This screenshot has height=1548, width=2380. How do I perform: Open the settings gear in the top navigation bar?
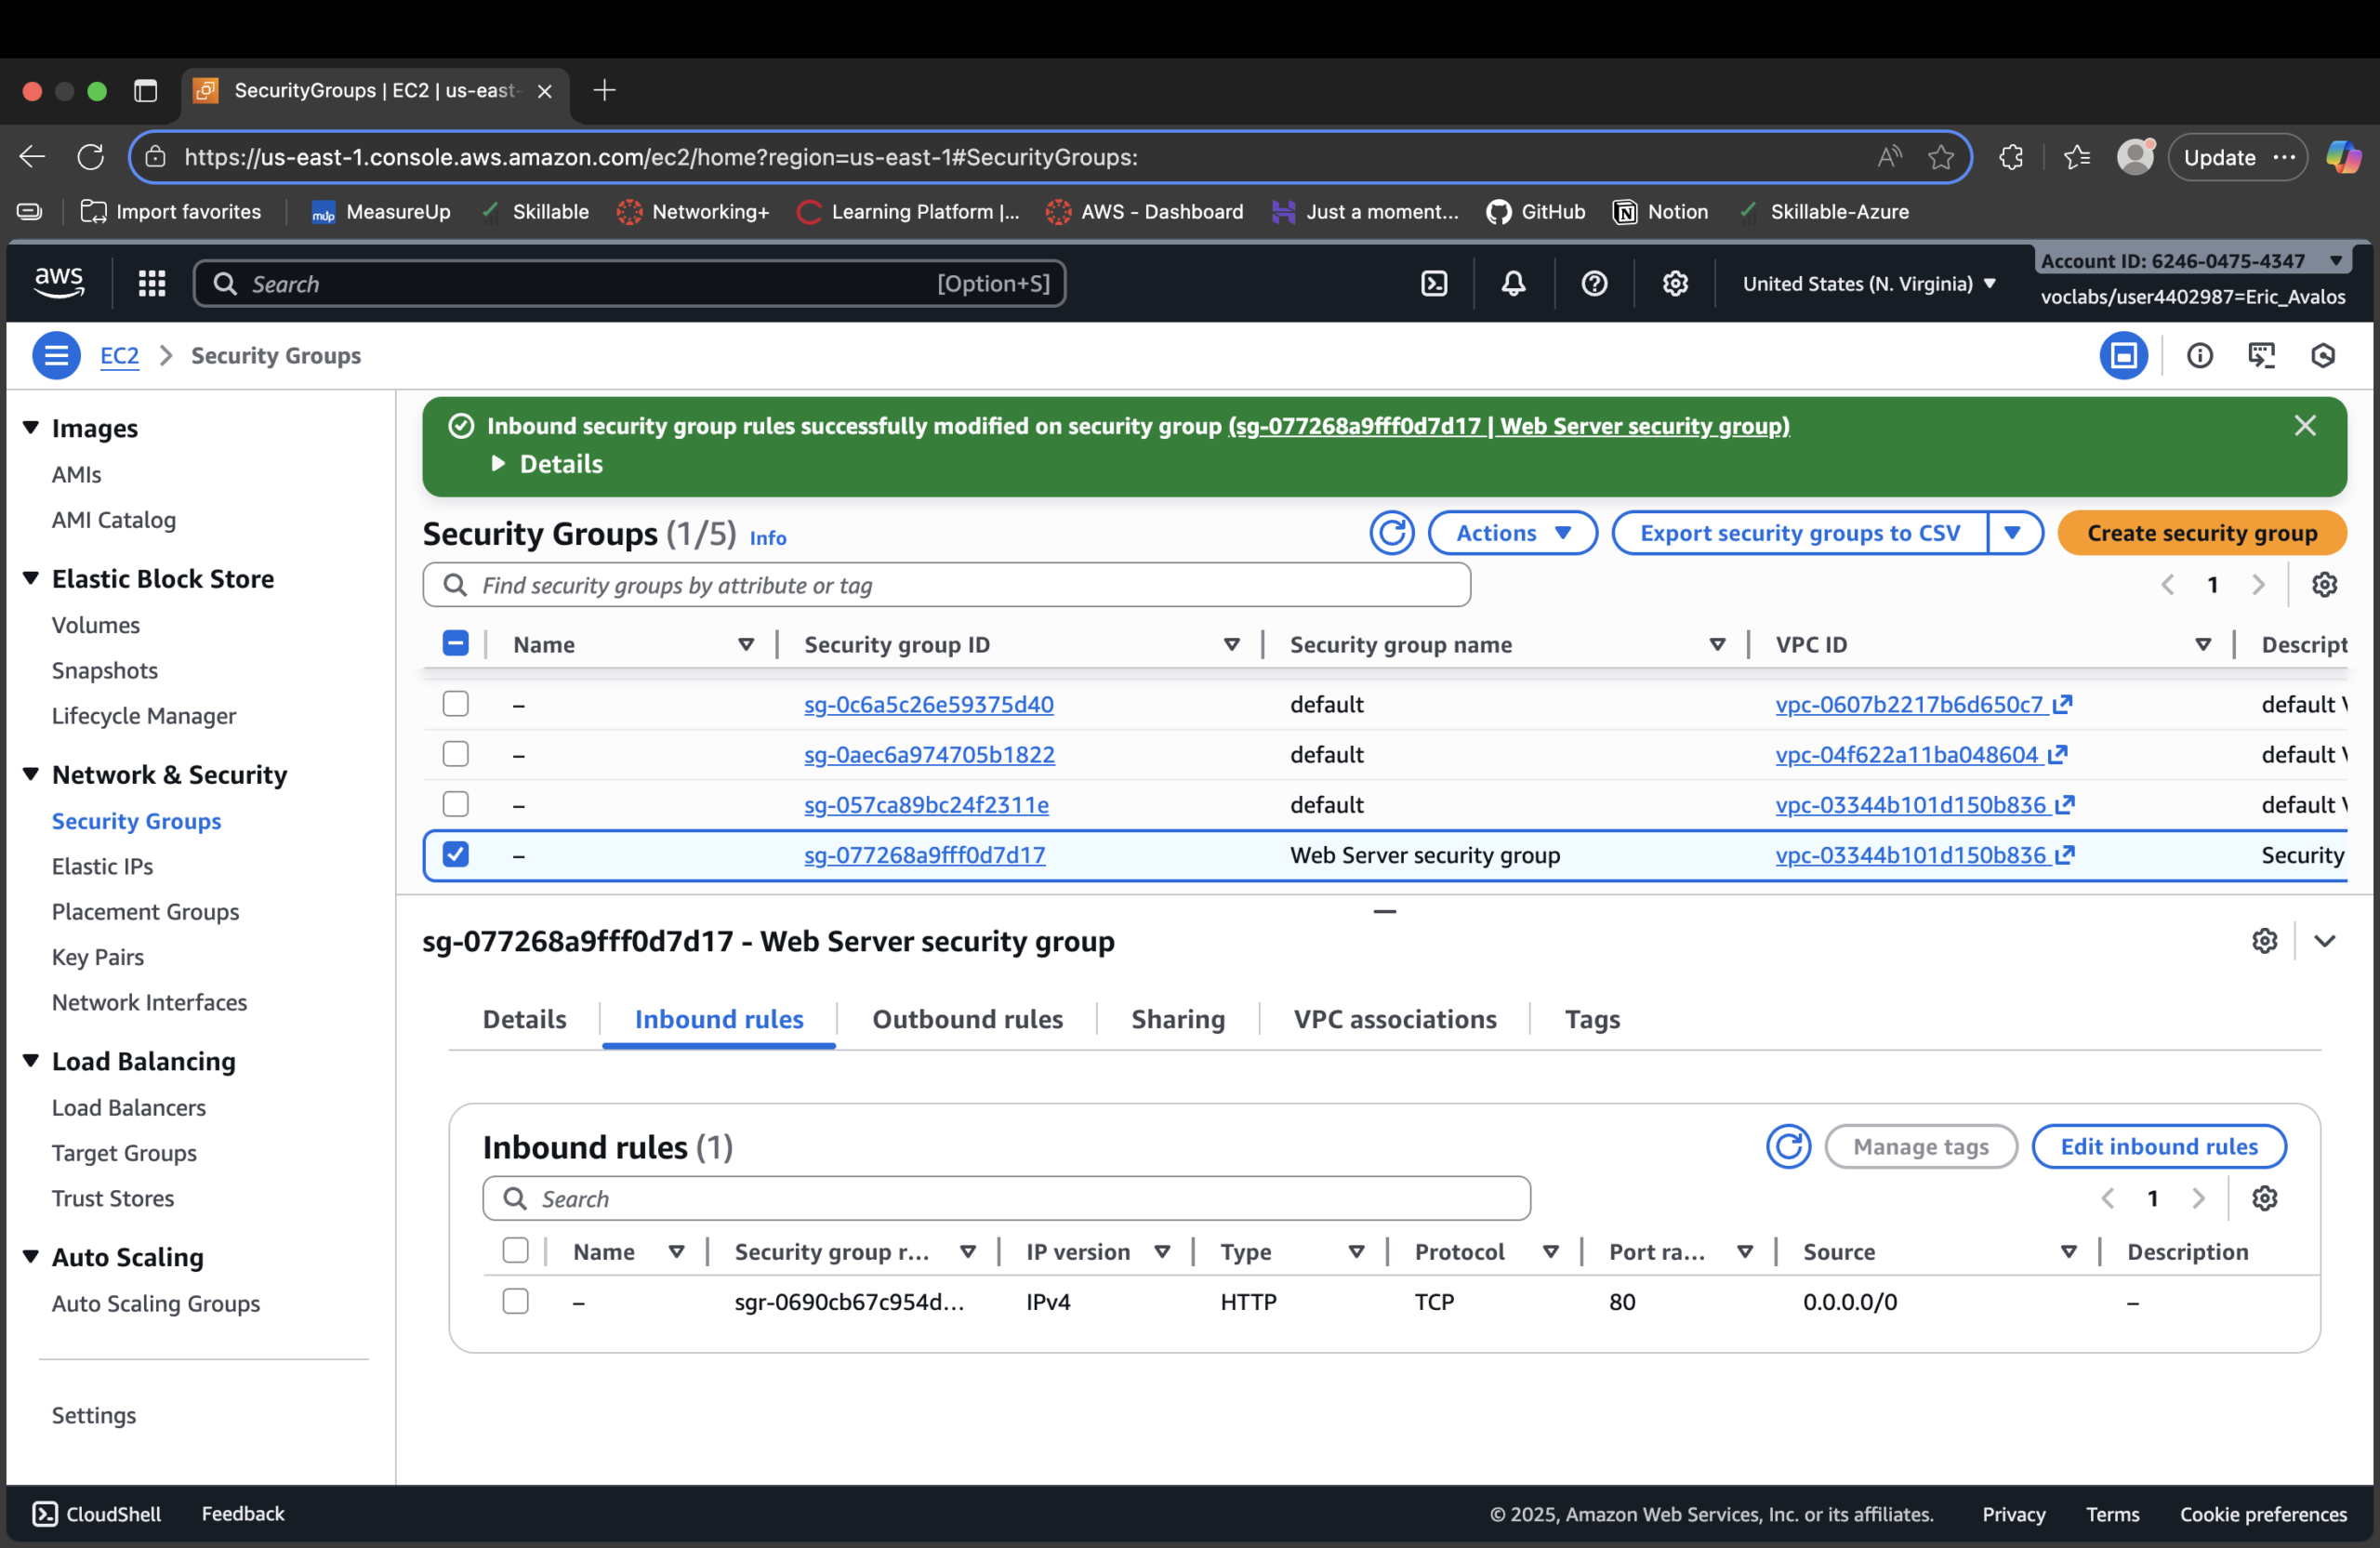click(1675, 283)
